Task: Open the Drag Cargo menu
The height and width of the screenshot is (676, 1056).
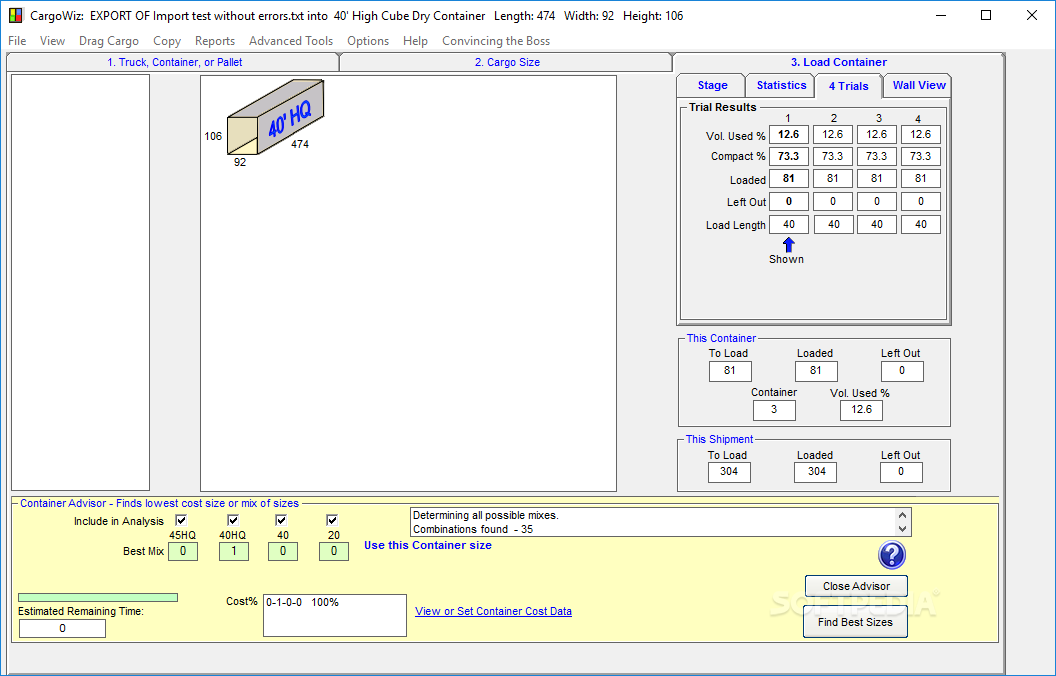Action: (108, 41)
